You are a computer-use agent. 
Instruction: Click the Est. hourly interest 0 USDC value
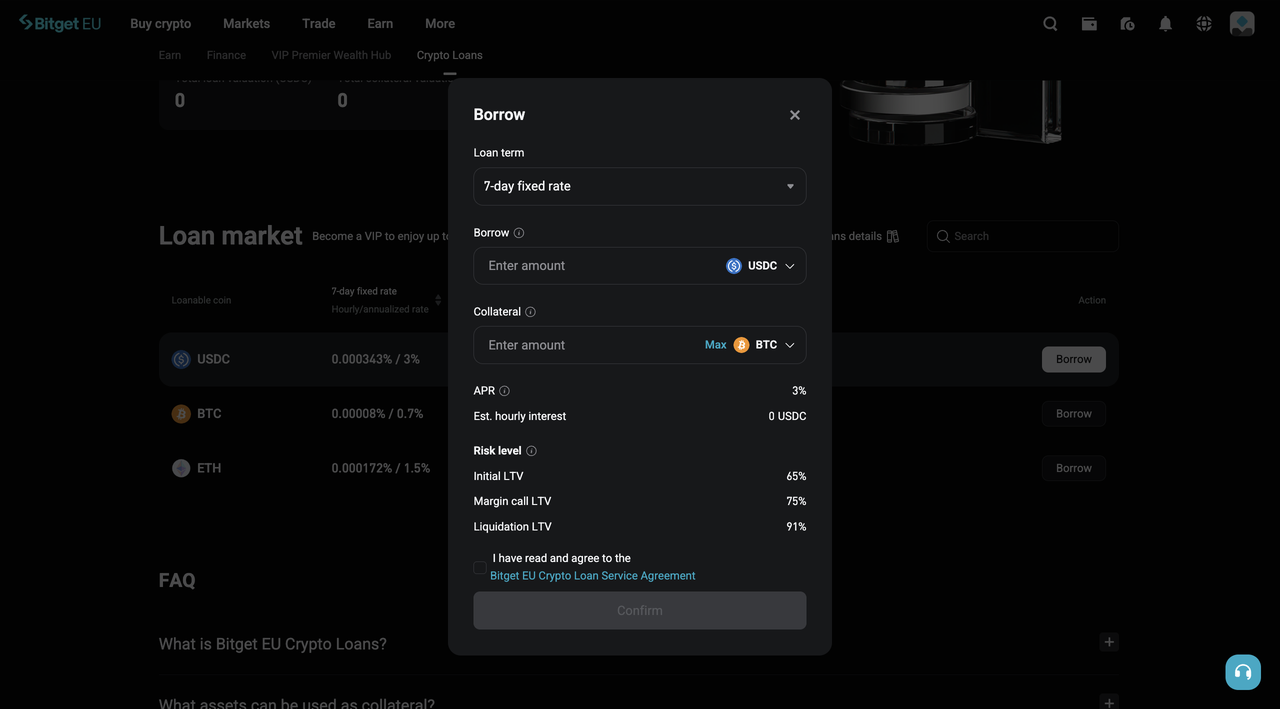(x=787, y=416)
